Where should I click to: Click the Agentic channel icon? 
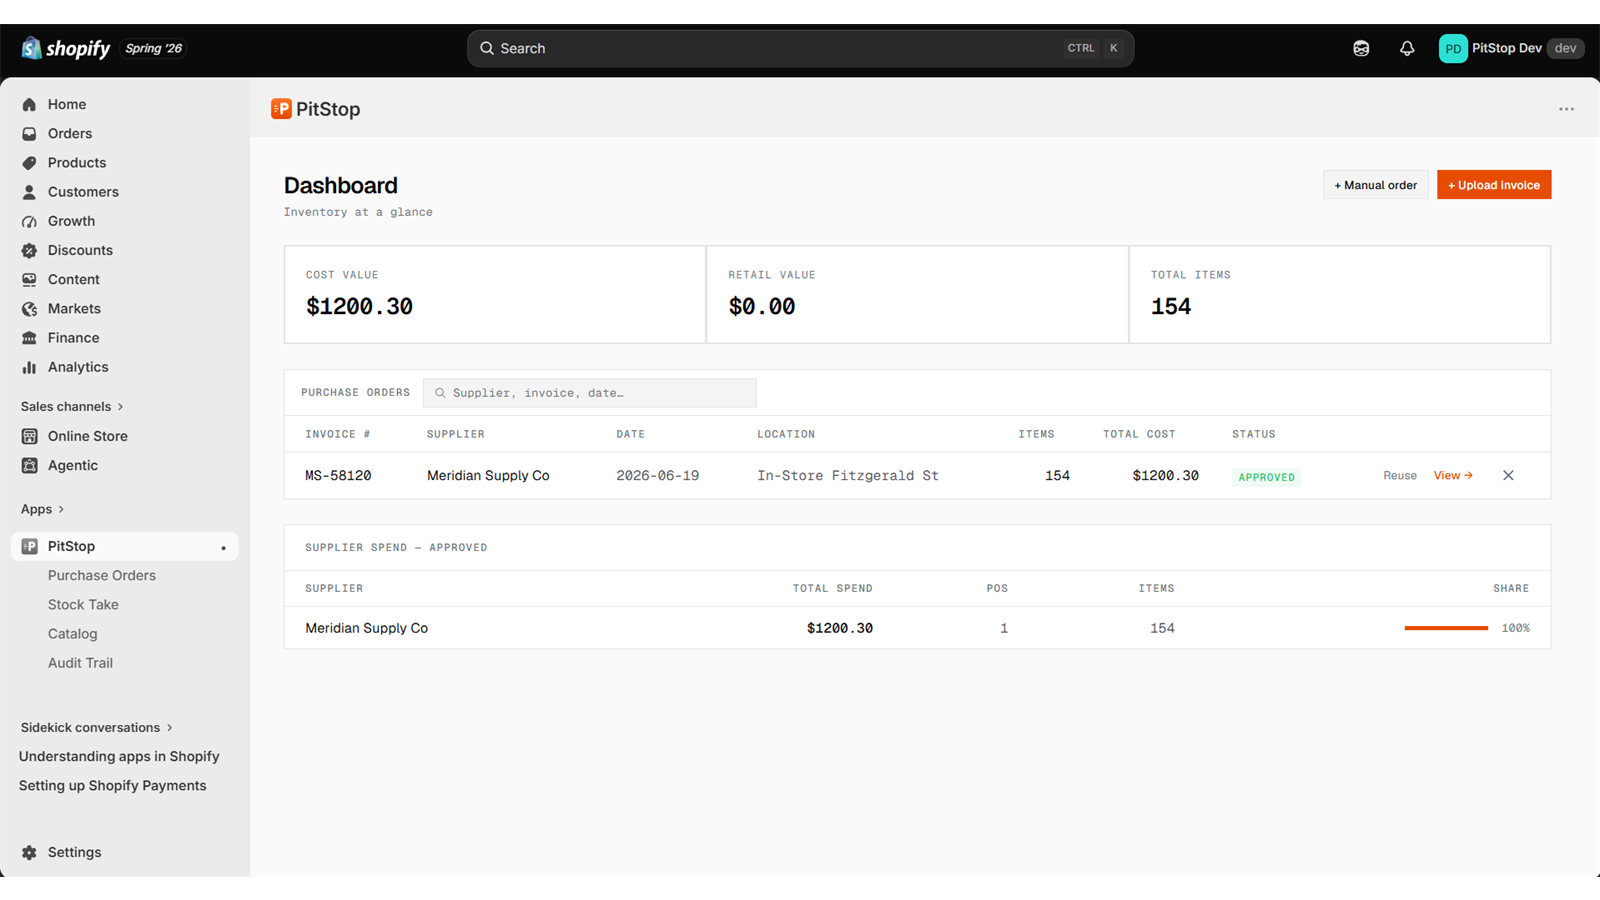click(x=29, y=465)
